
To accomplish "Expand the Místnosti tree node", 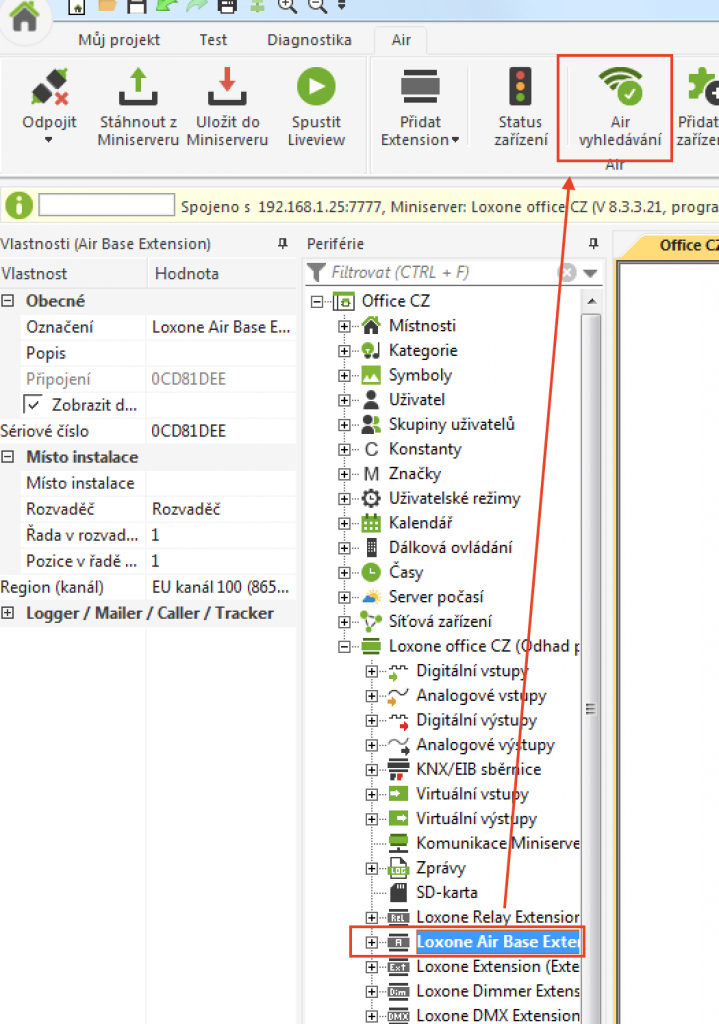I will 345,326.
